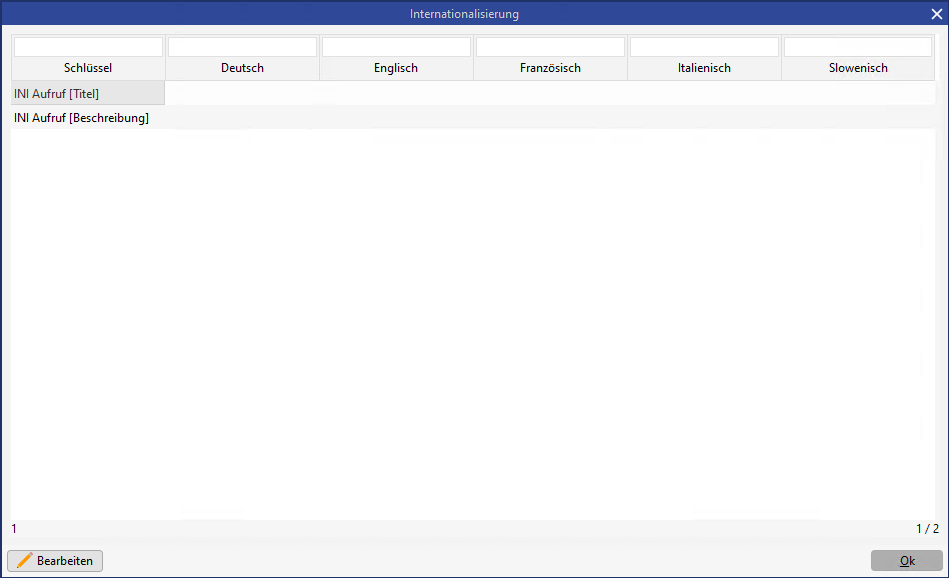The width and height of the screenshot is (949, 578).
Task: Sort by the Schlüssel column header
Action: pyautogui.click(x=88, y=68)
